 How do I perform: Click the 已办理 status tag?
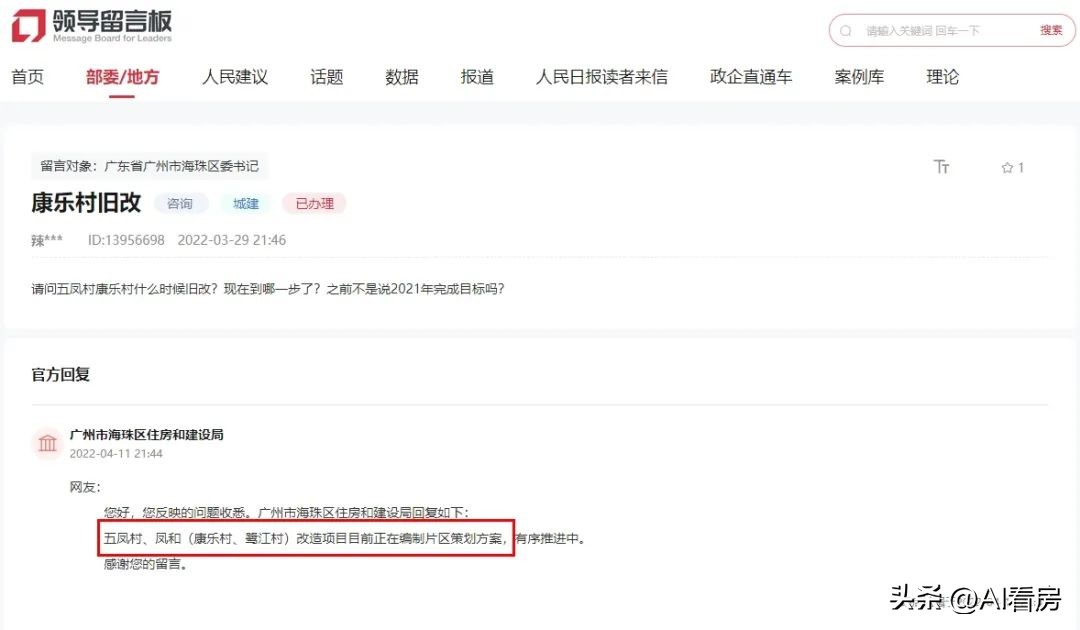tap(314, 203)
